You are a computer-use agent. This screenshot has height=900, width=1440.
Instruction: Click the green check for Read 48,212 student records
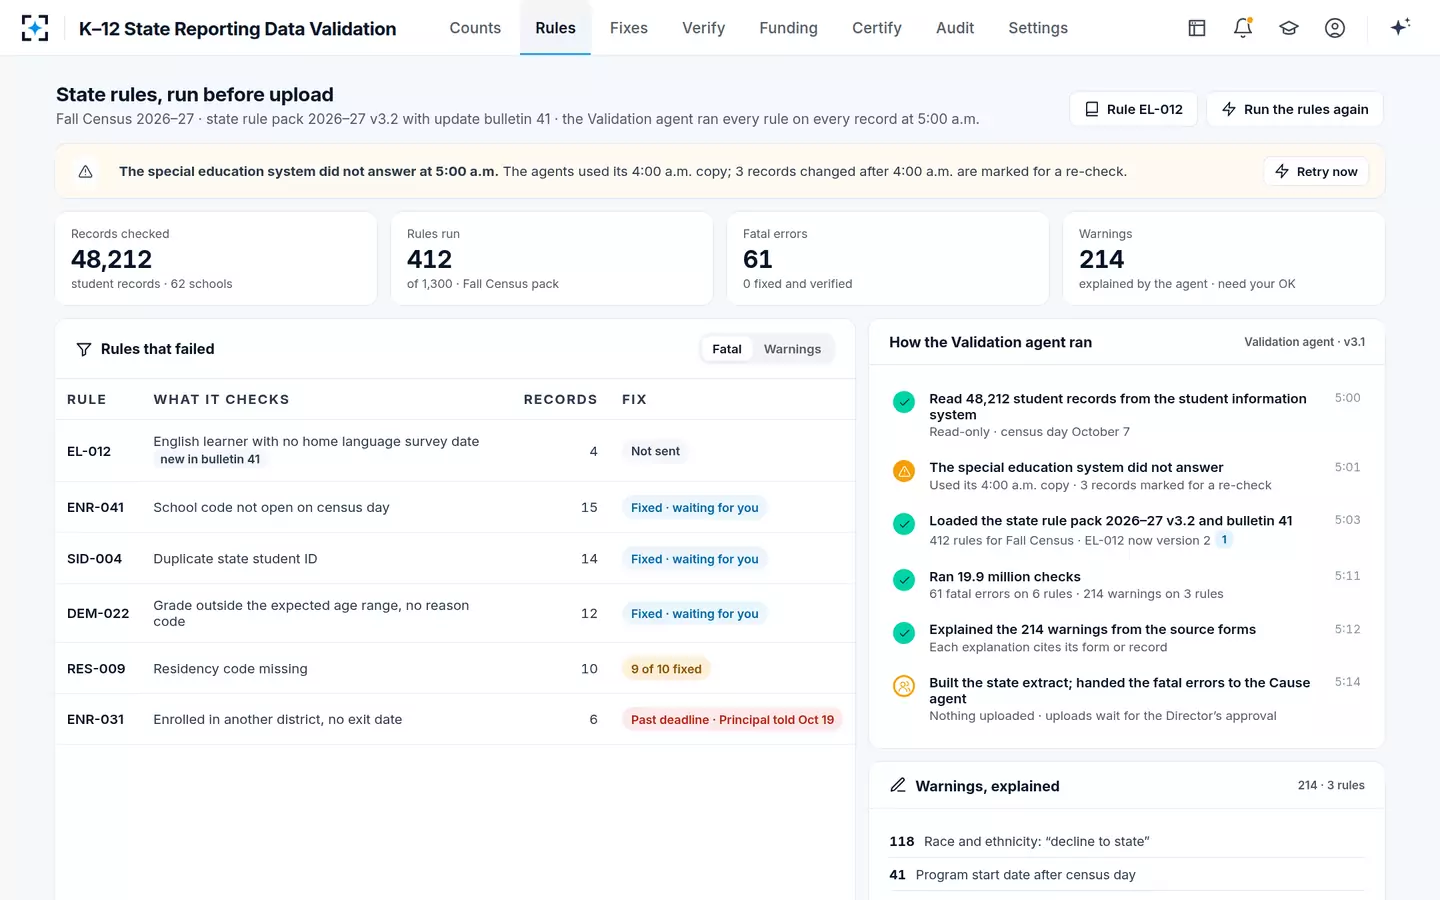coord(904,402)
